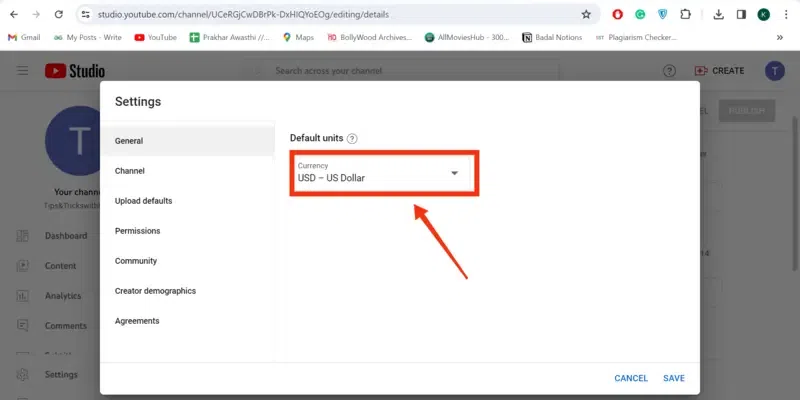Click Default units help icon

point(352,138)
